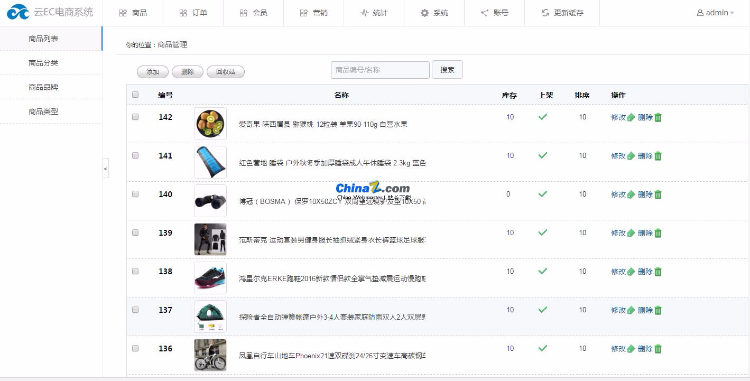Click the edit icon for product 138
The image size is (750, 381).
click(x=631, y=272)
